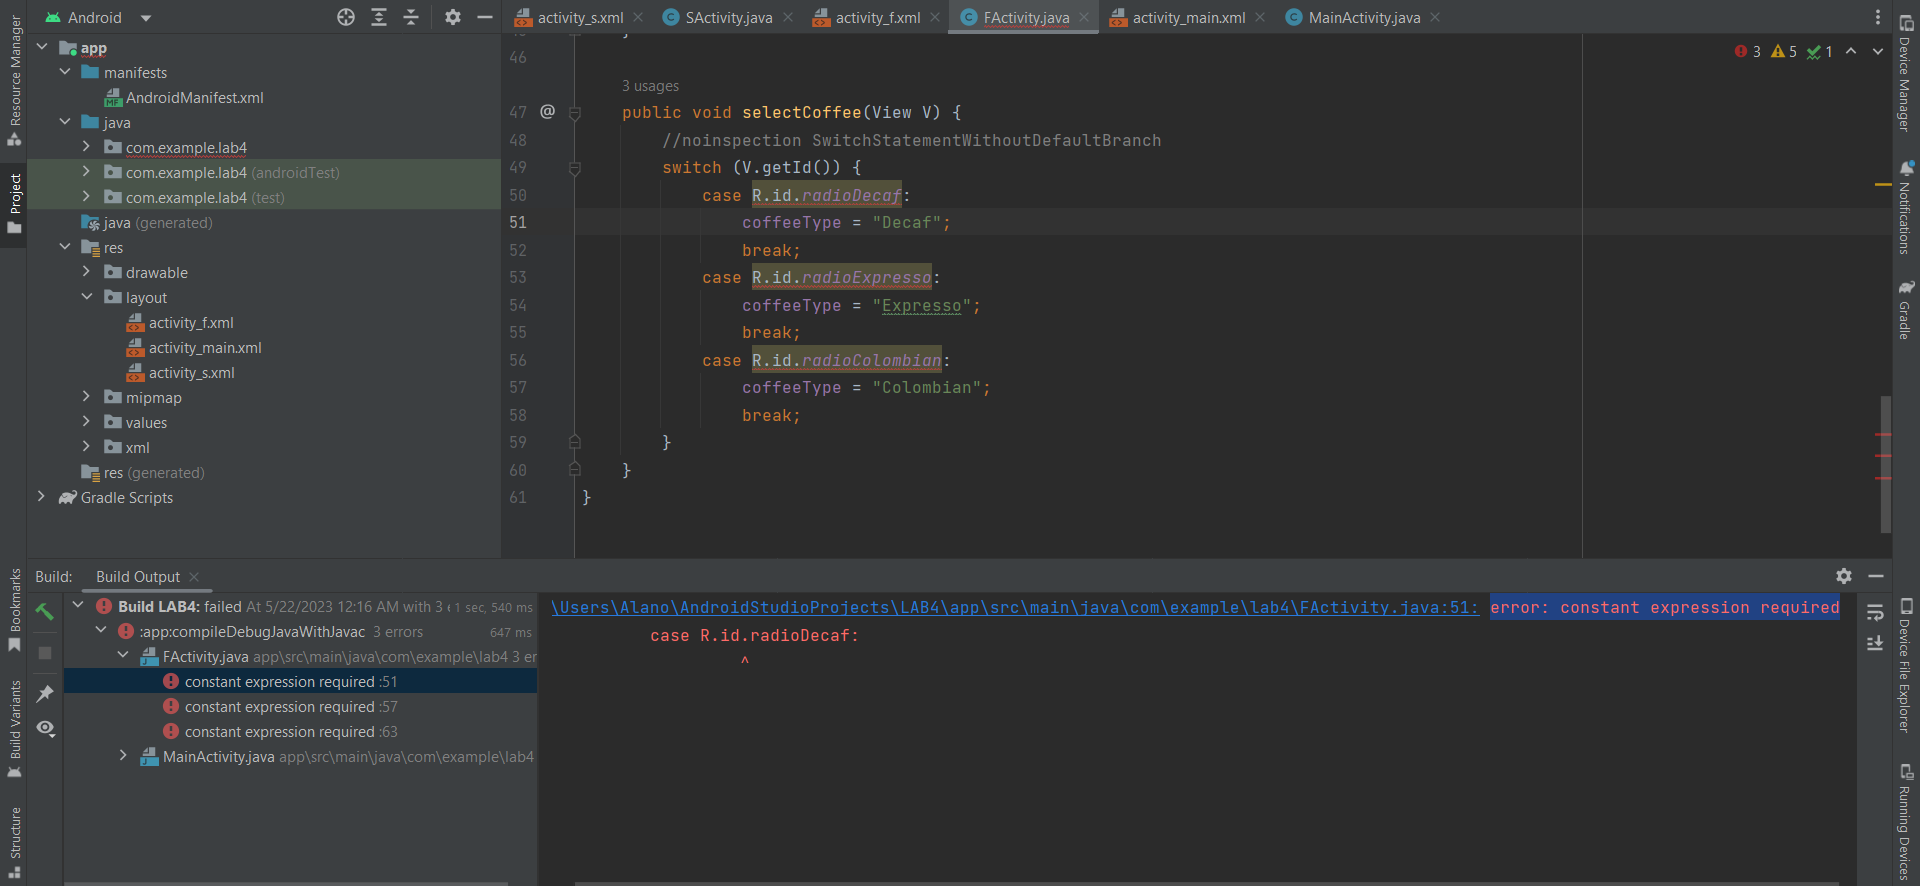Viewport: 1920px width, 886px height.
Task: Open the Gradle side panel
Action: (x=1906, y=309)
